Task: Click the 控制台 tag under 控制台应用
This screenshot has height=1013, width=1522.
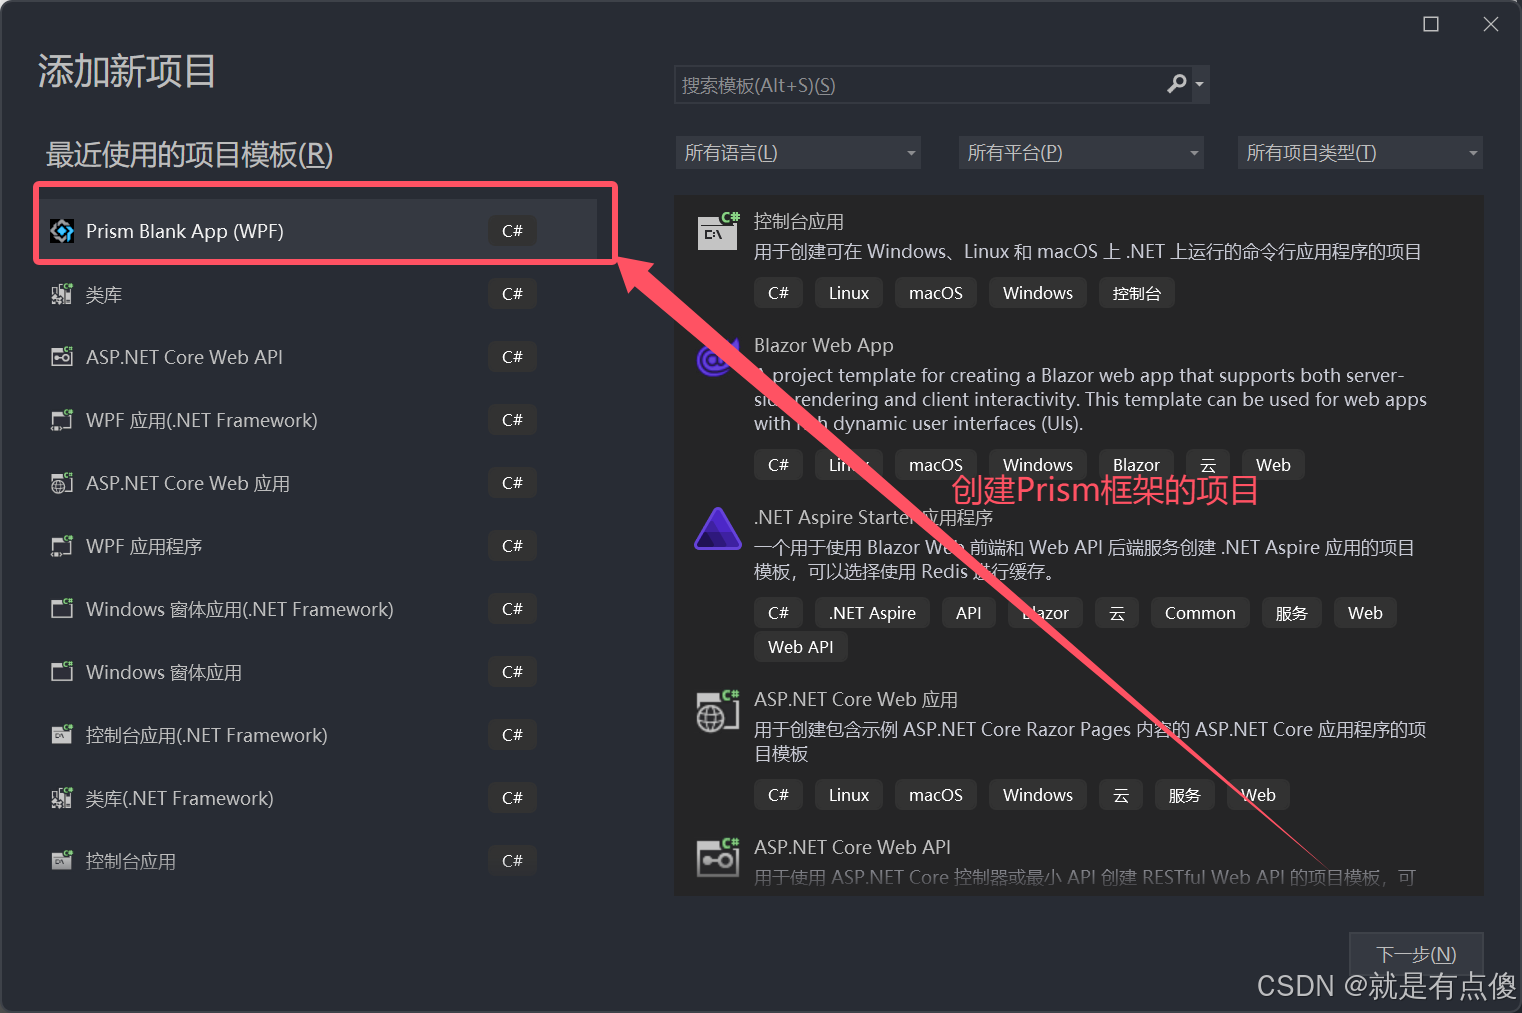Action: 1137,293
